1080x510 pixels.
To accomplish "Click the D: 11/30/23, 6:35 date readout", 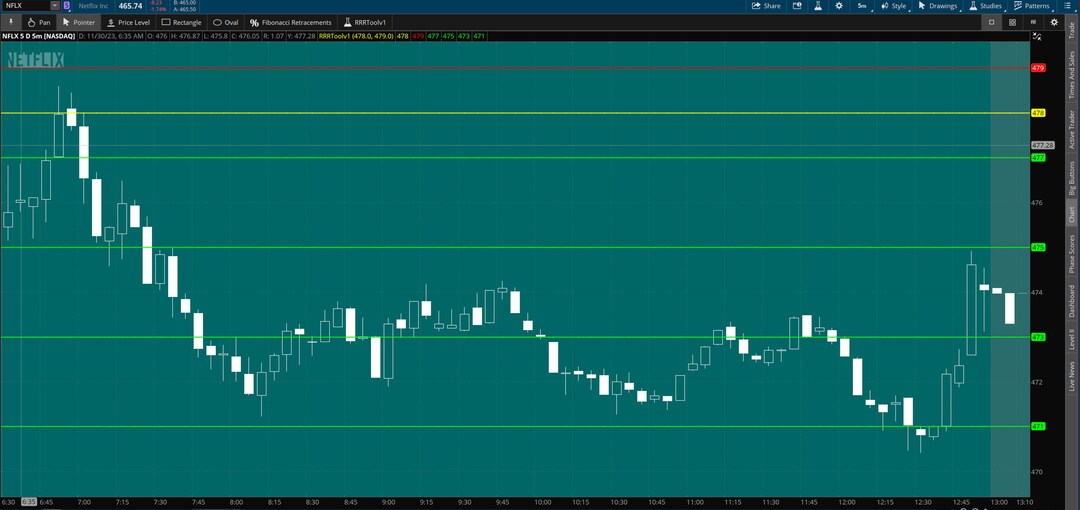I will 113,36.
